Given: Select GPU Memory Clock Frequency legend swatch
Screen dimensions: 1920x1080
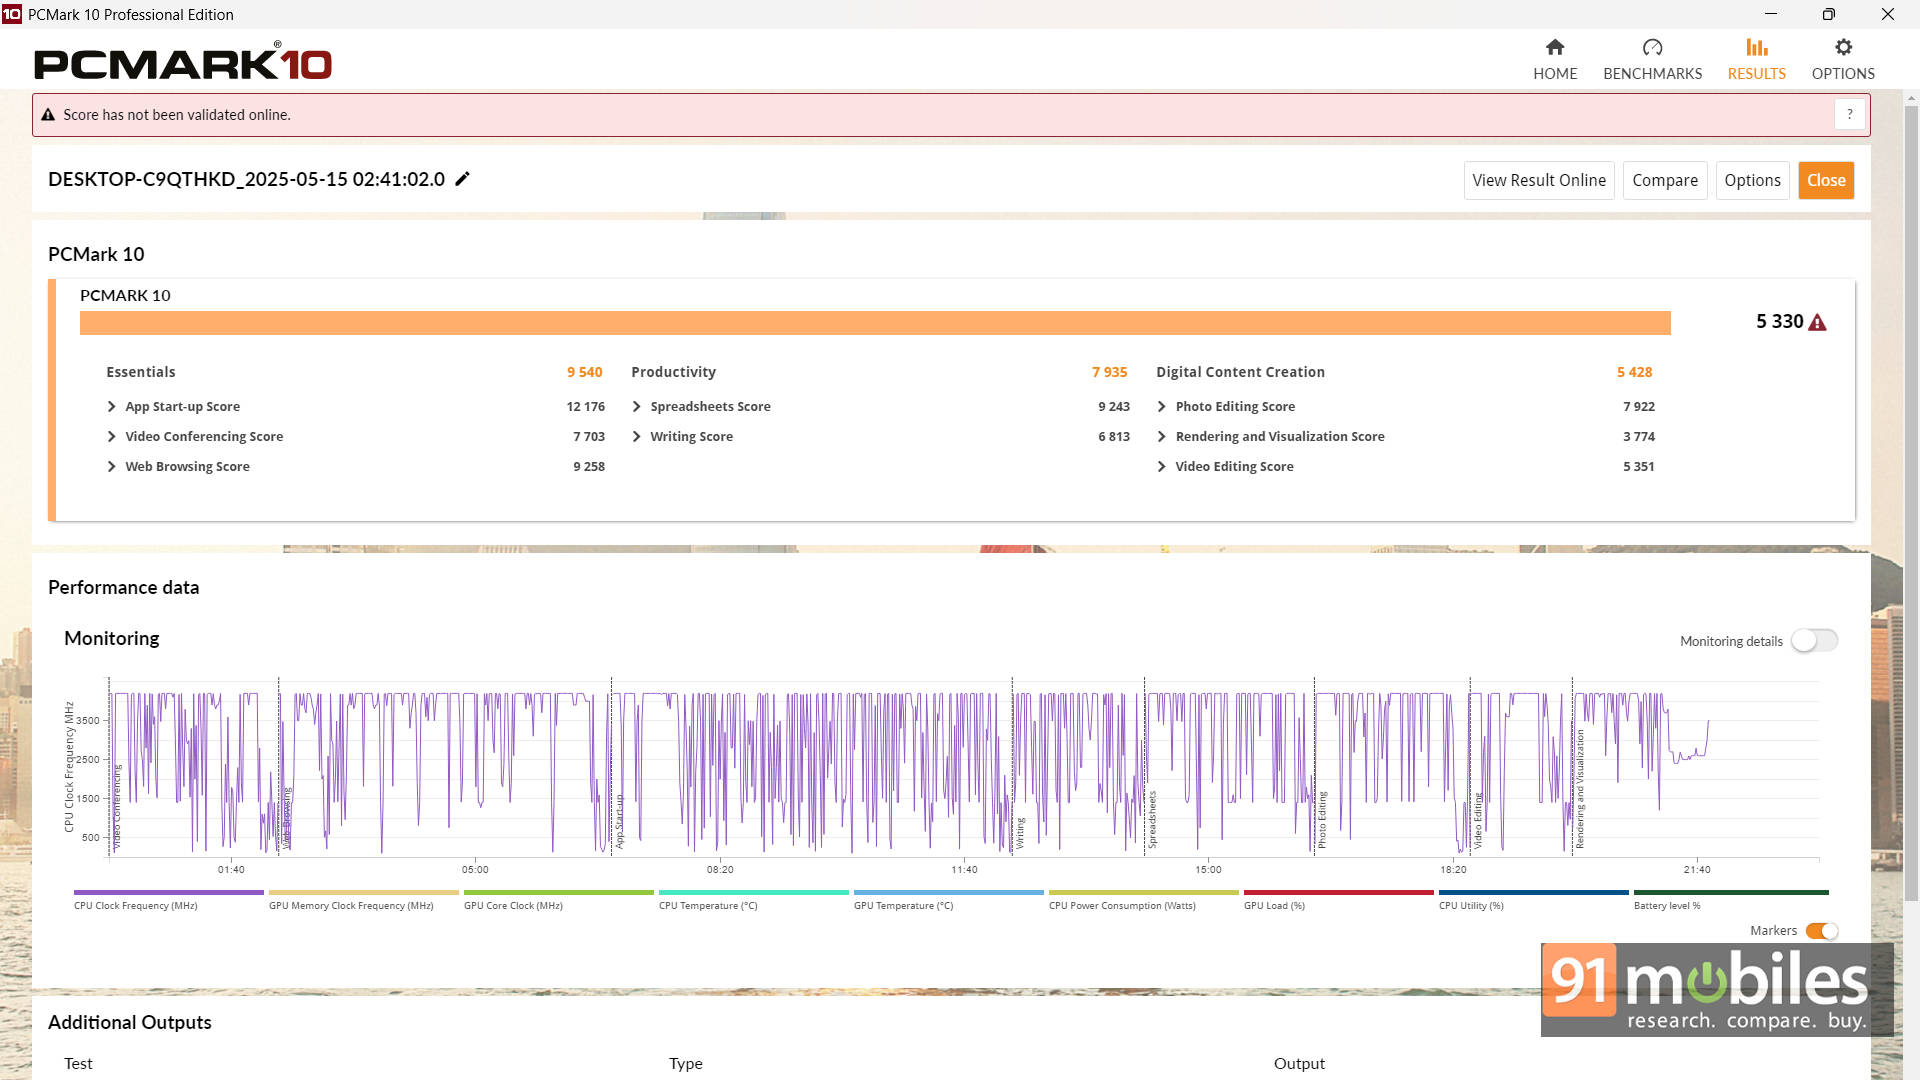Looking at the screenshot, I should 363,892.
